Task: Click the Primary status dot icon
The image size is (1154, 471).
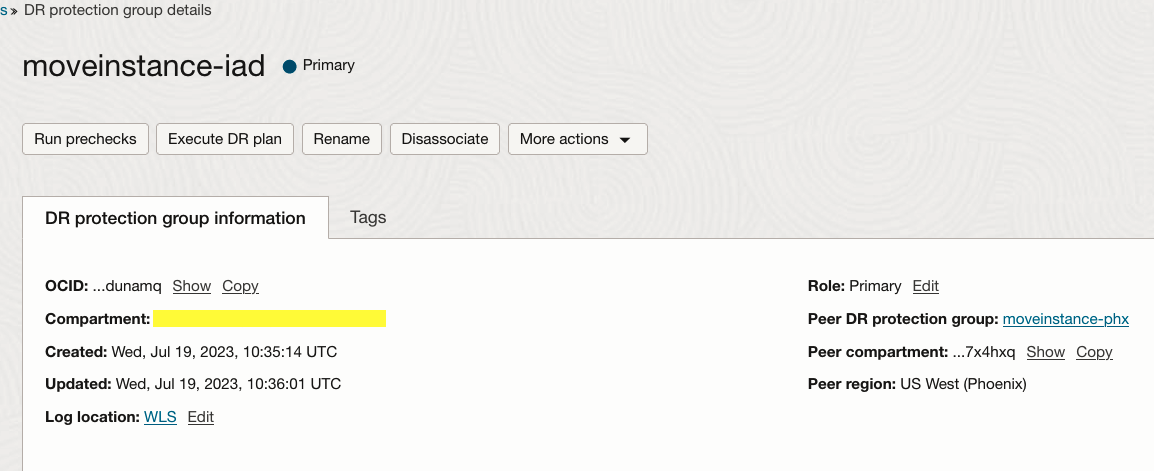Action: (290, 66)
